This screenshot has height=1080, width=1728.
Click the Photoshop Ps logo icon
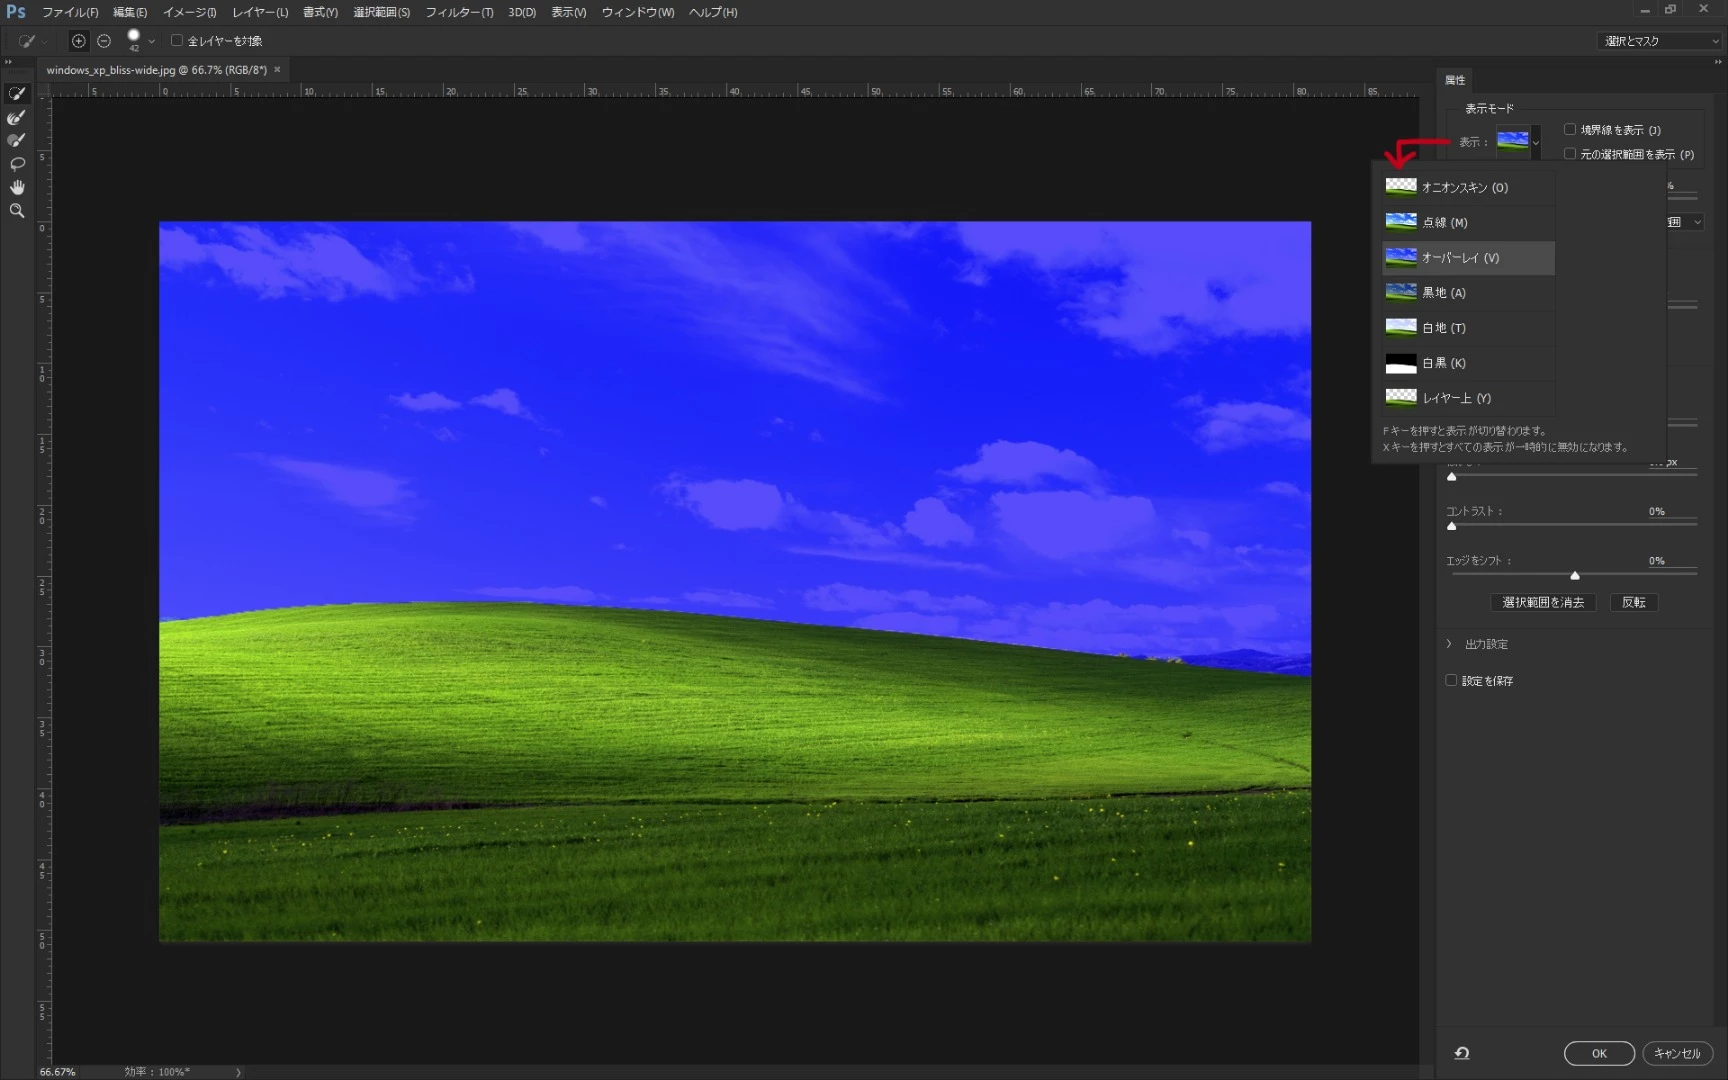tap(16, 12)
